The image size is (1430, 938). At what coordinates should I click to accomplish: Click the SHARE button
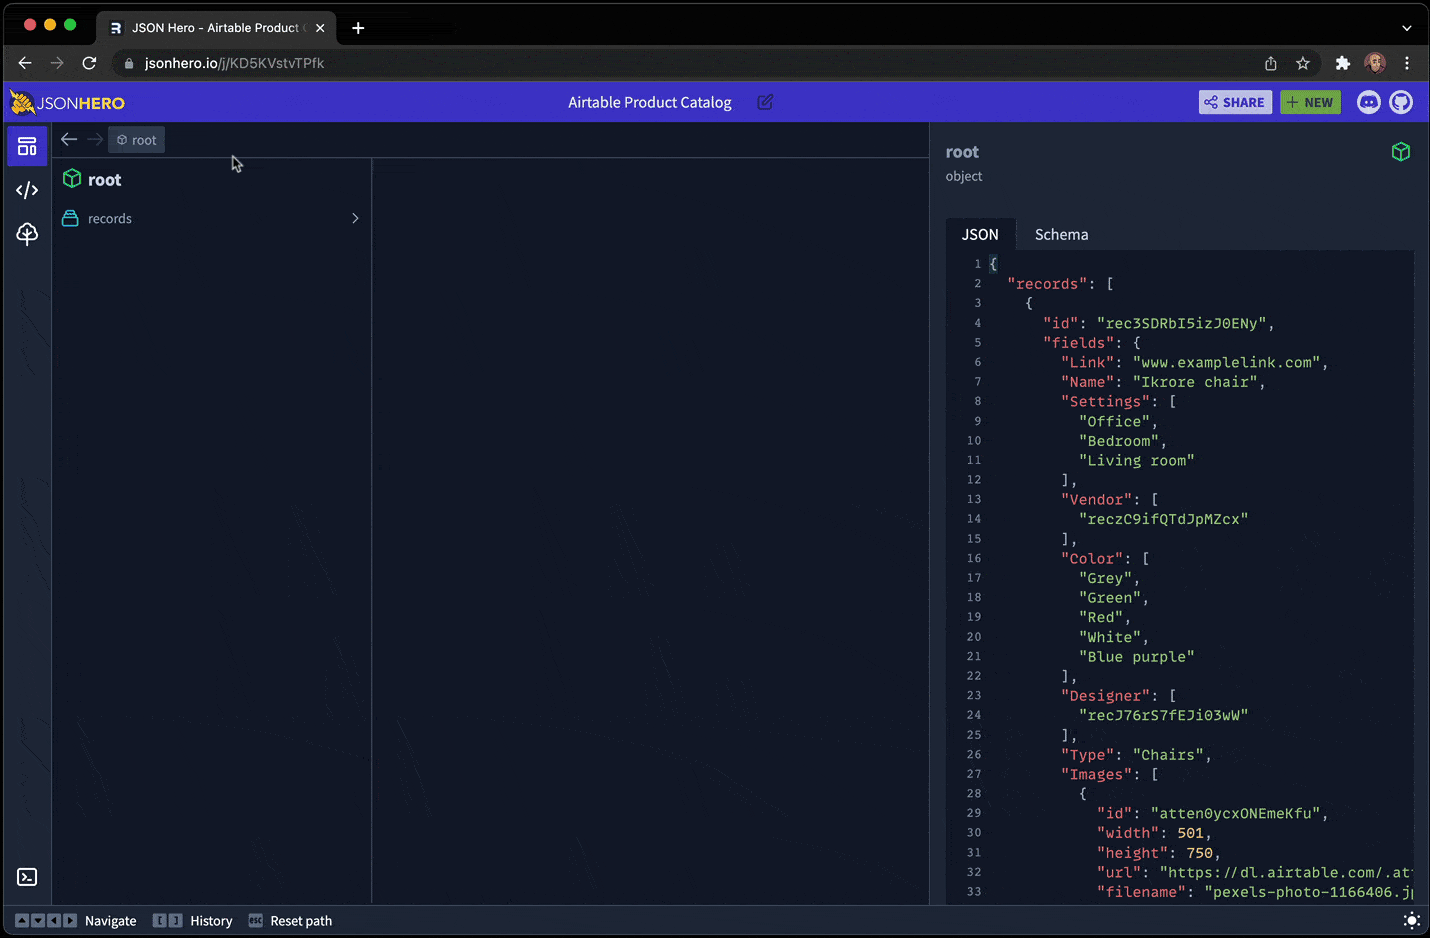point(1235,102)
